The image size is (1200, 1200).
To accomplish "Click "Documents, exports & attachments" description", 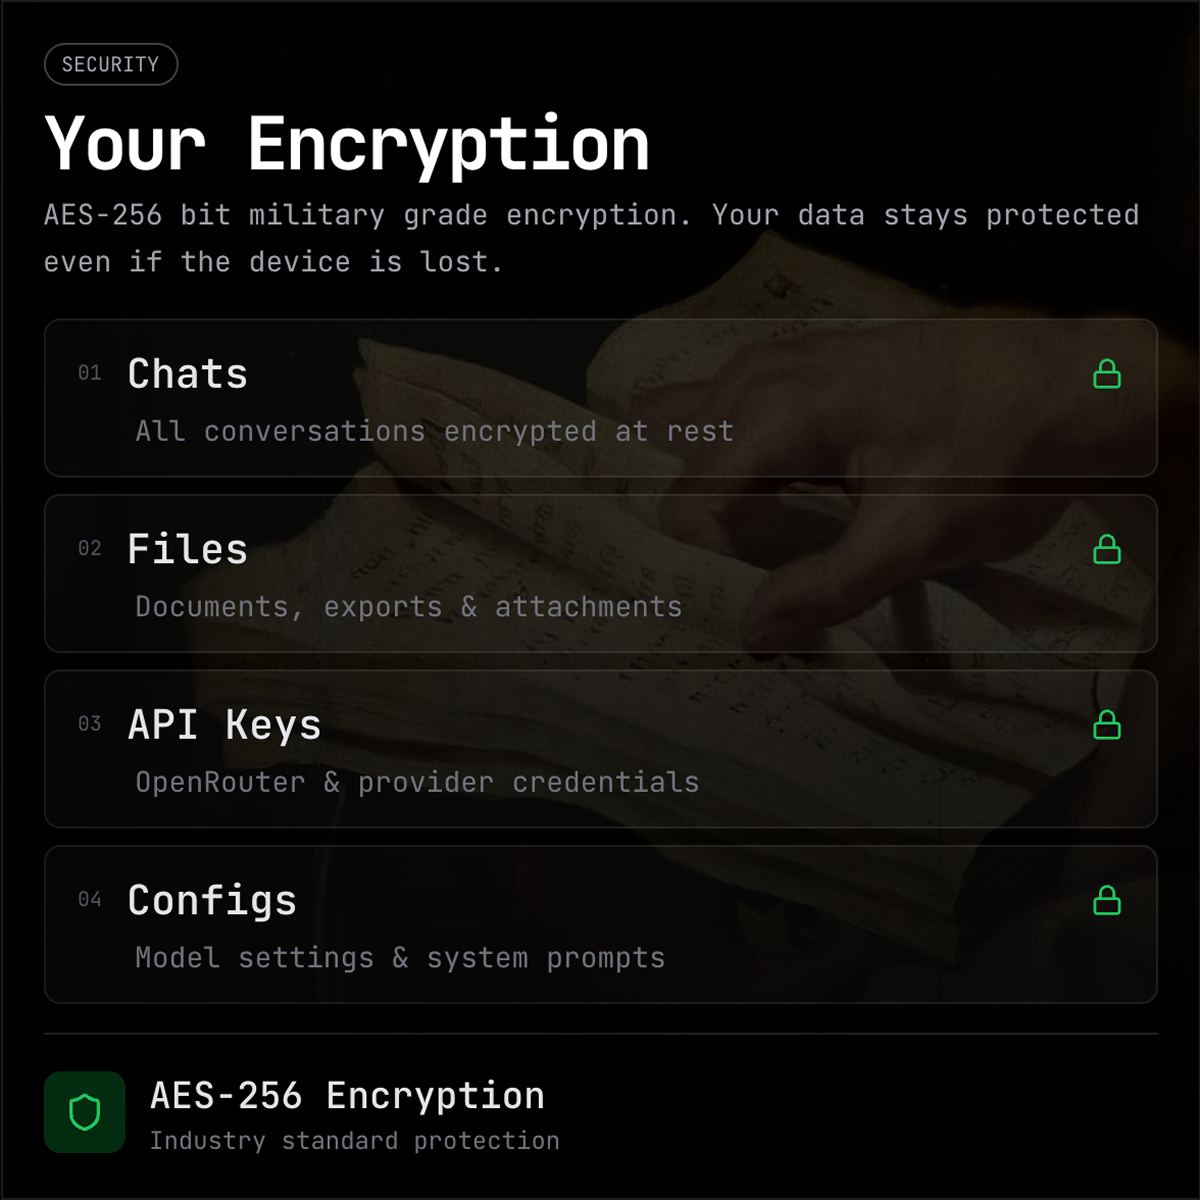I will point(409,607).
